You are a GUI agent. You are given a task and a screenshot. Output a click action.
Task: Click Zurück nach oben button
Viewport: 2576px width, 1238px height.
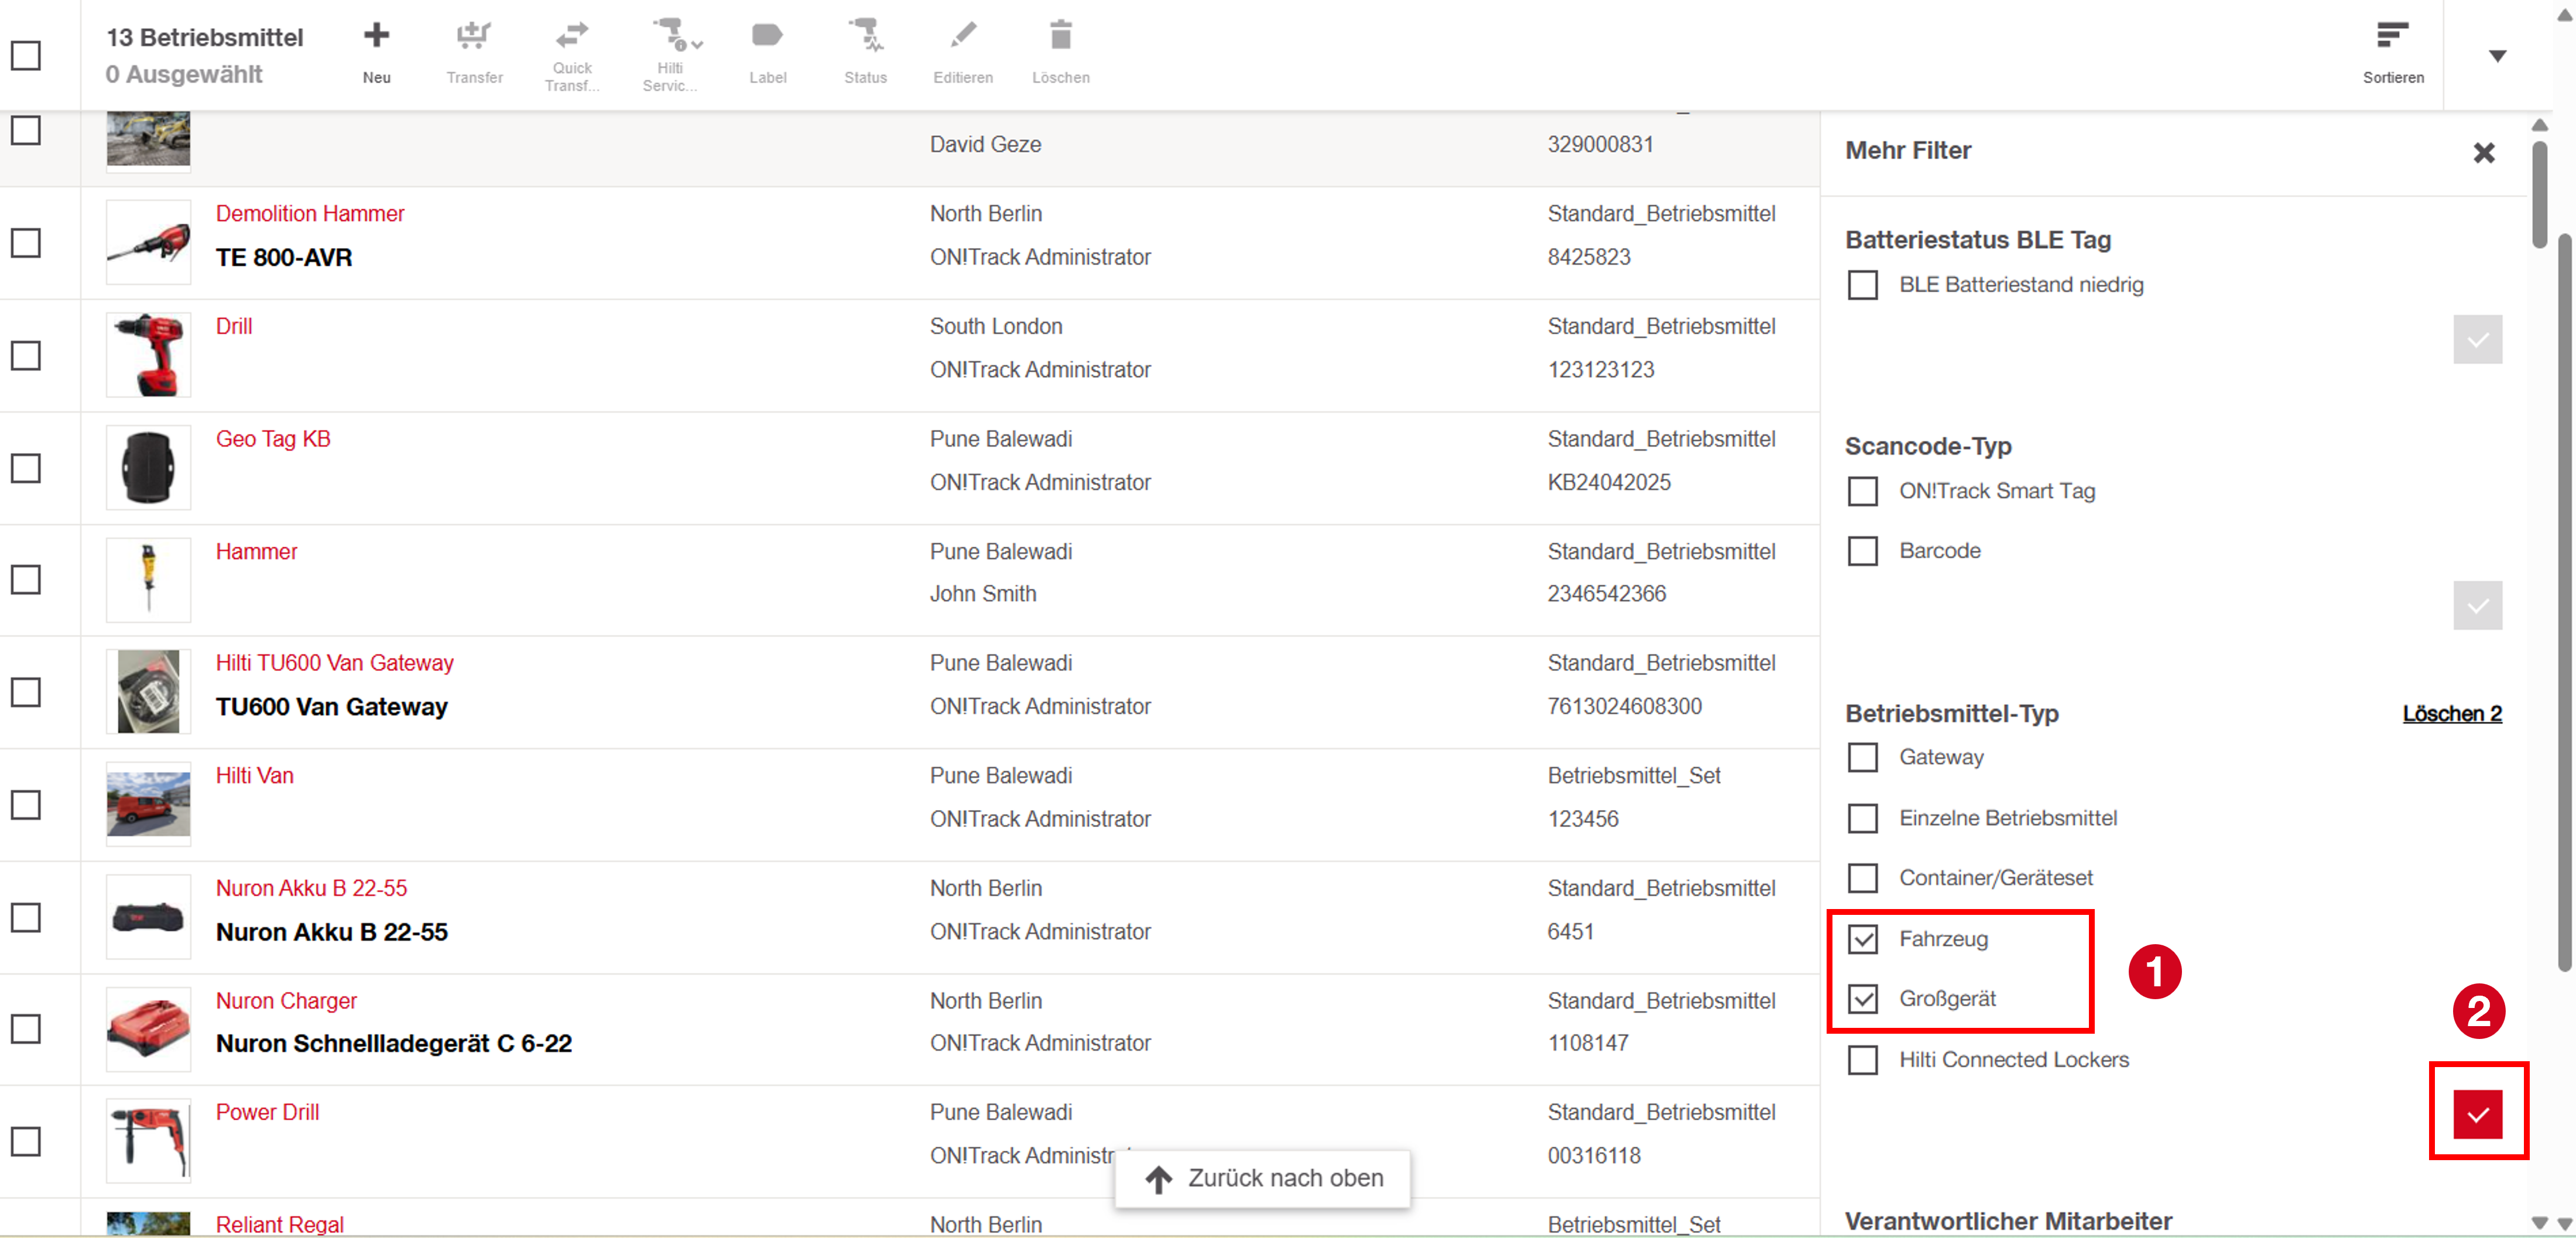pyautogui.click(x=1263, y=1179)
